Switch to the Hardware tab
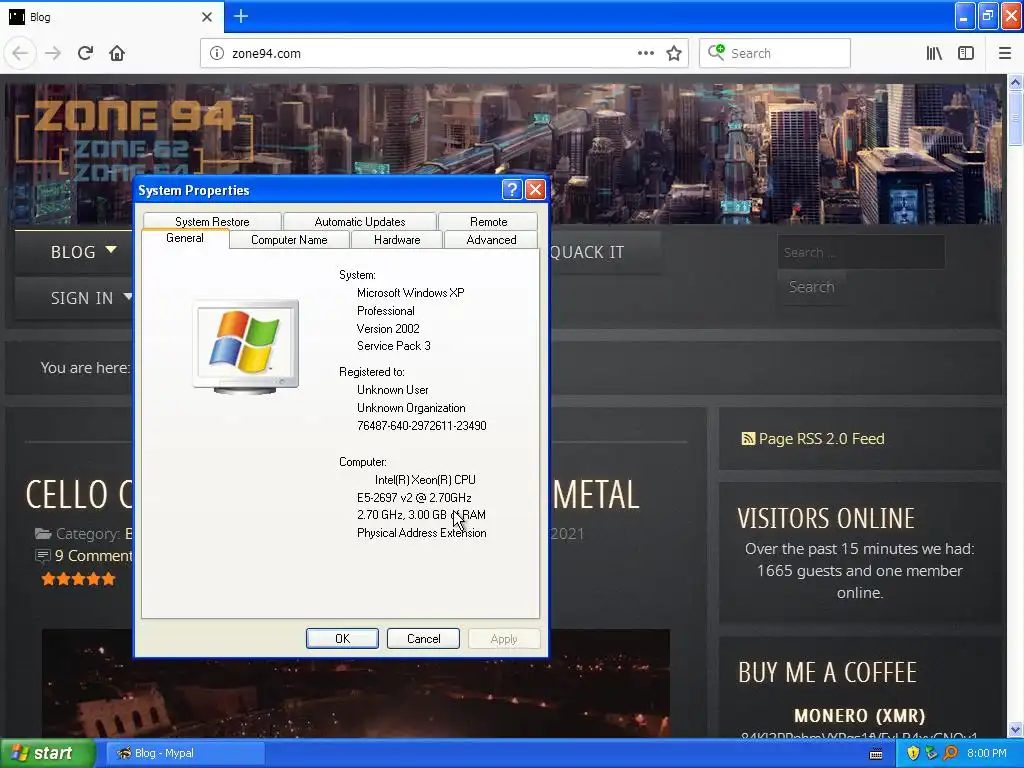 [397, 240]
